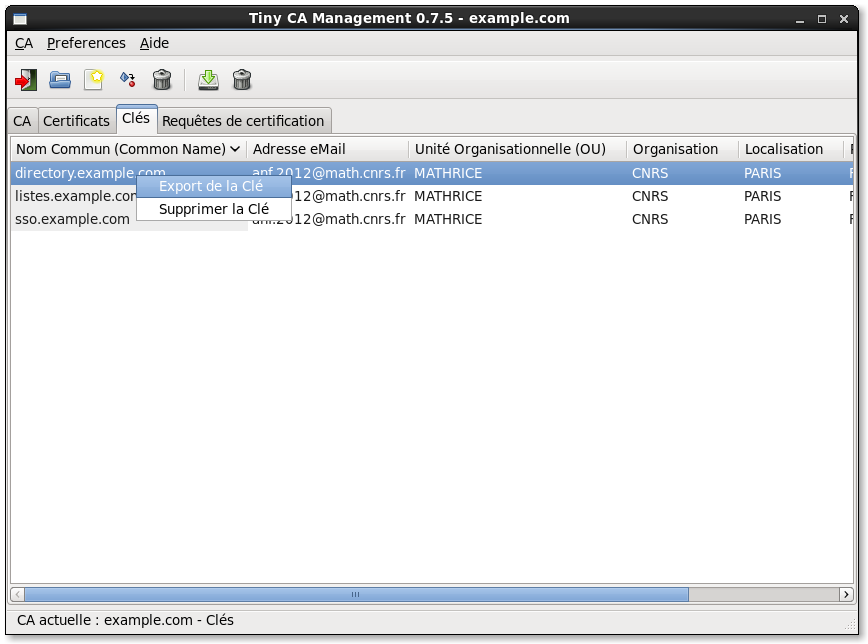Click the exit icon with red arrow

[x=26, y=80]
